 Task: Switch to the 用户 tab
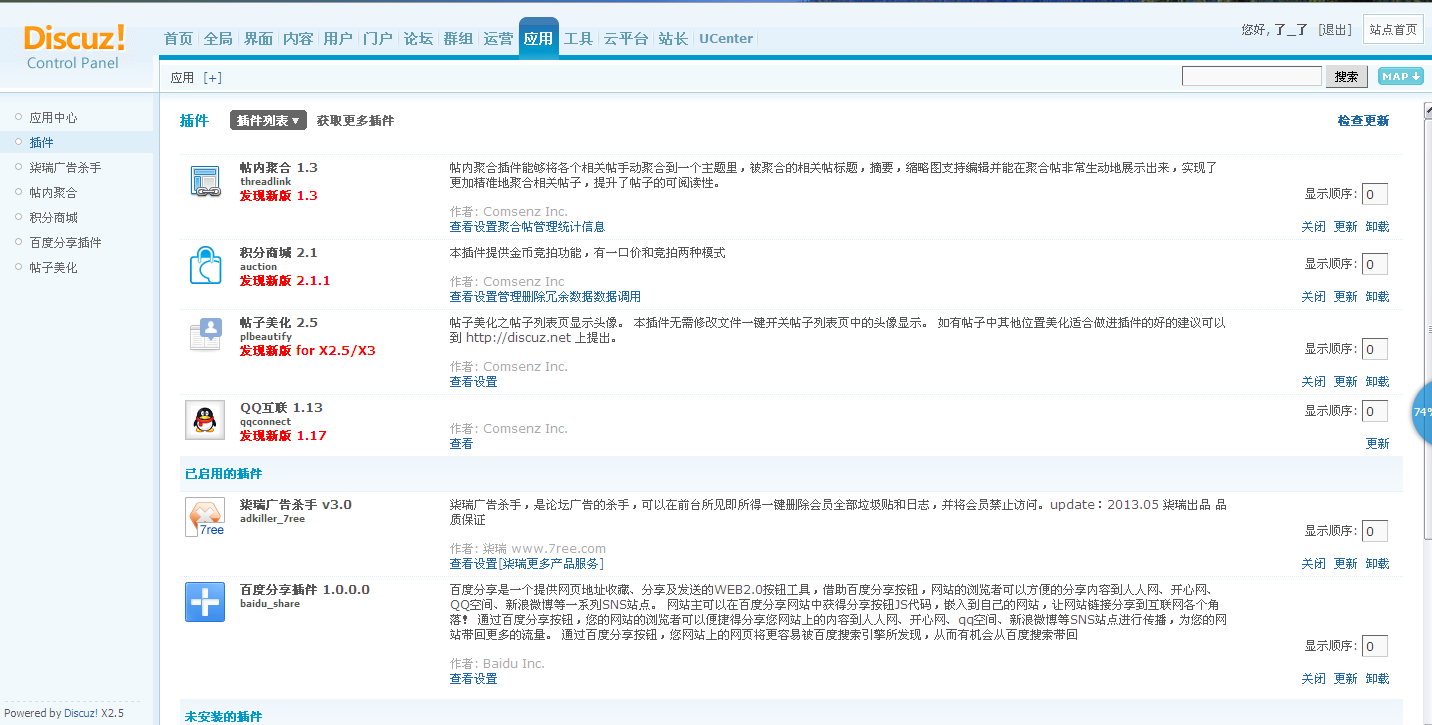(338, 39)
